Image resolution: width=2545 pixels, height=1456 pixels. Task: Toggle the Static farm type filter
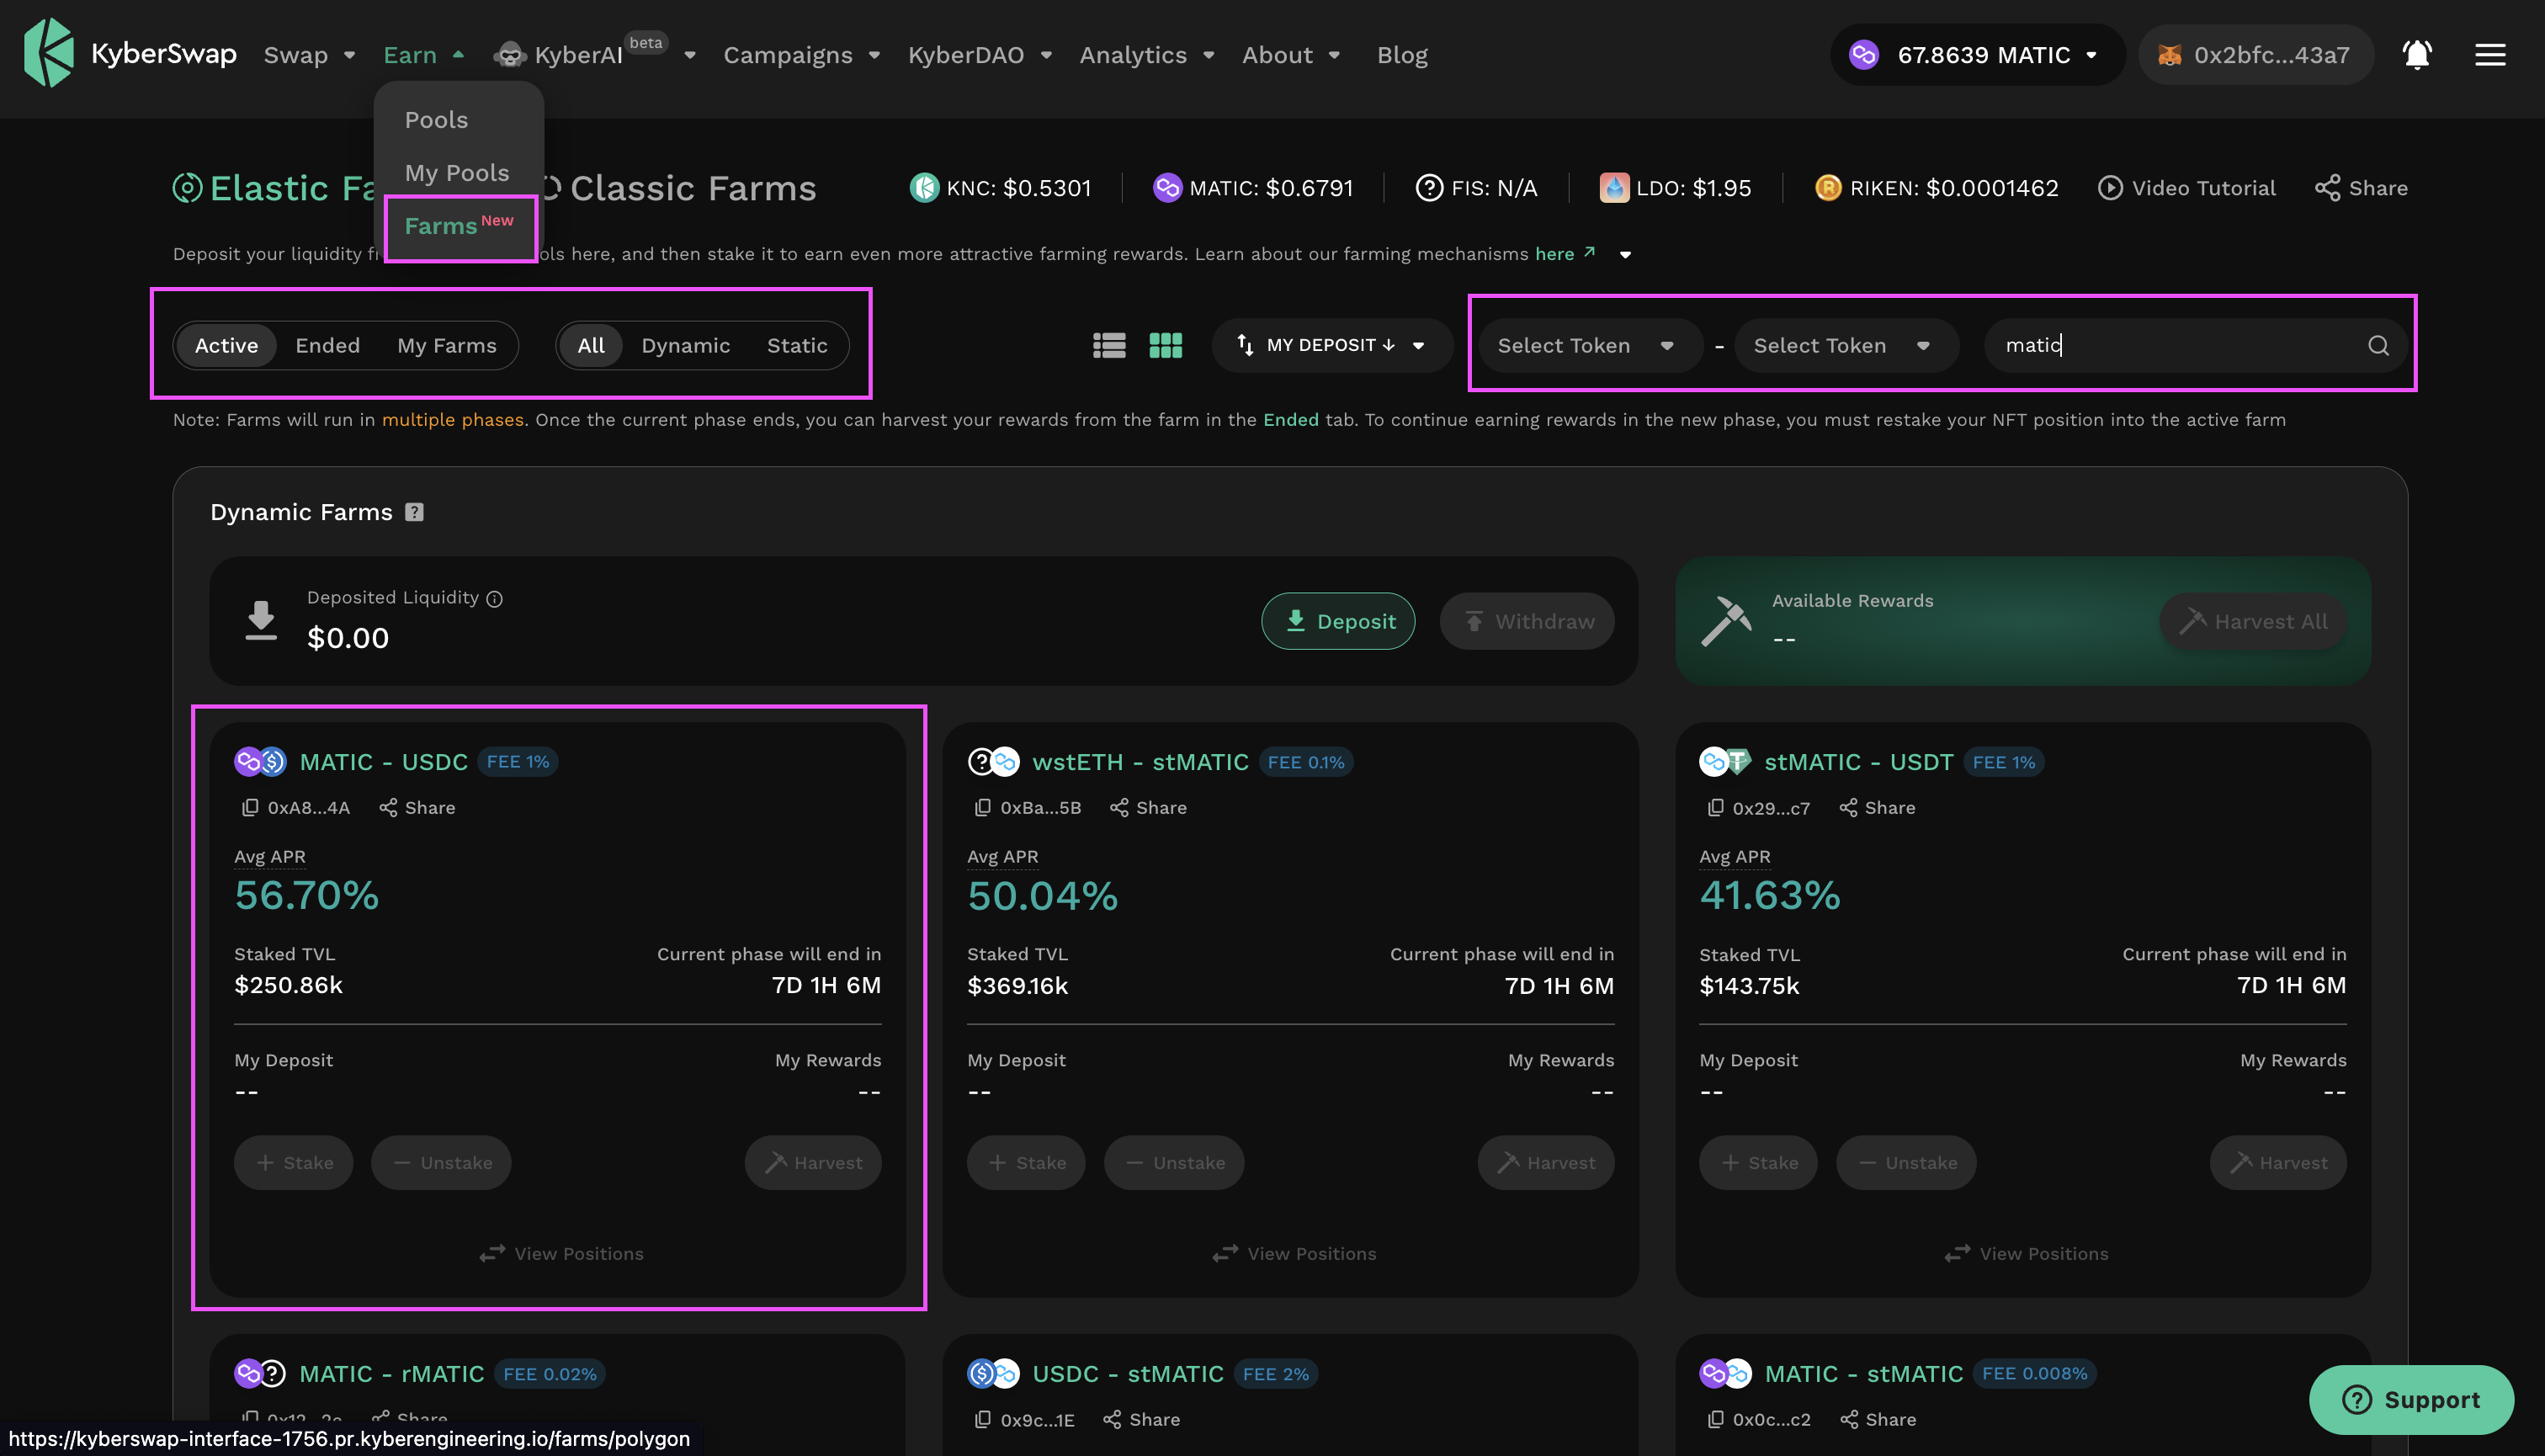[x=796, y=345]
